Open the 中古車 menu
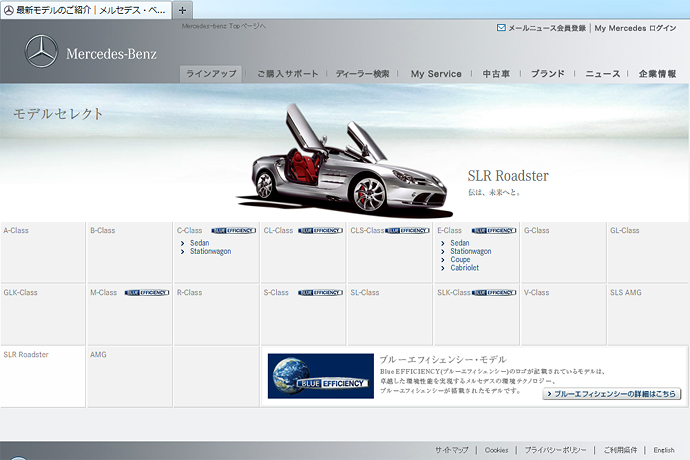690x460 pixels. (x=496, y=74)
